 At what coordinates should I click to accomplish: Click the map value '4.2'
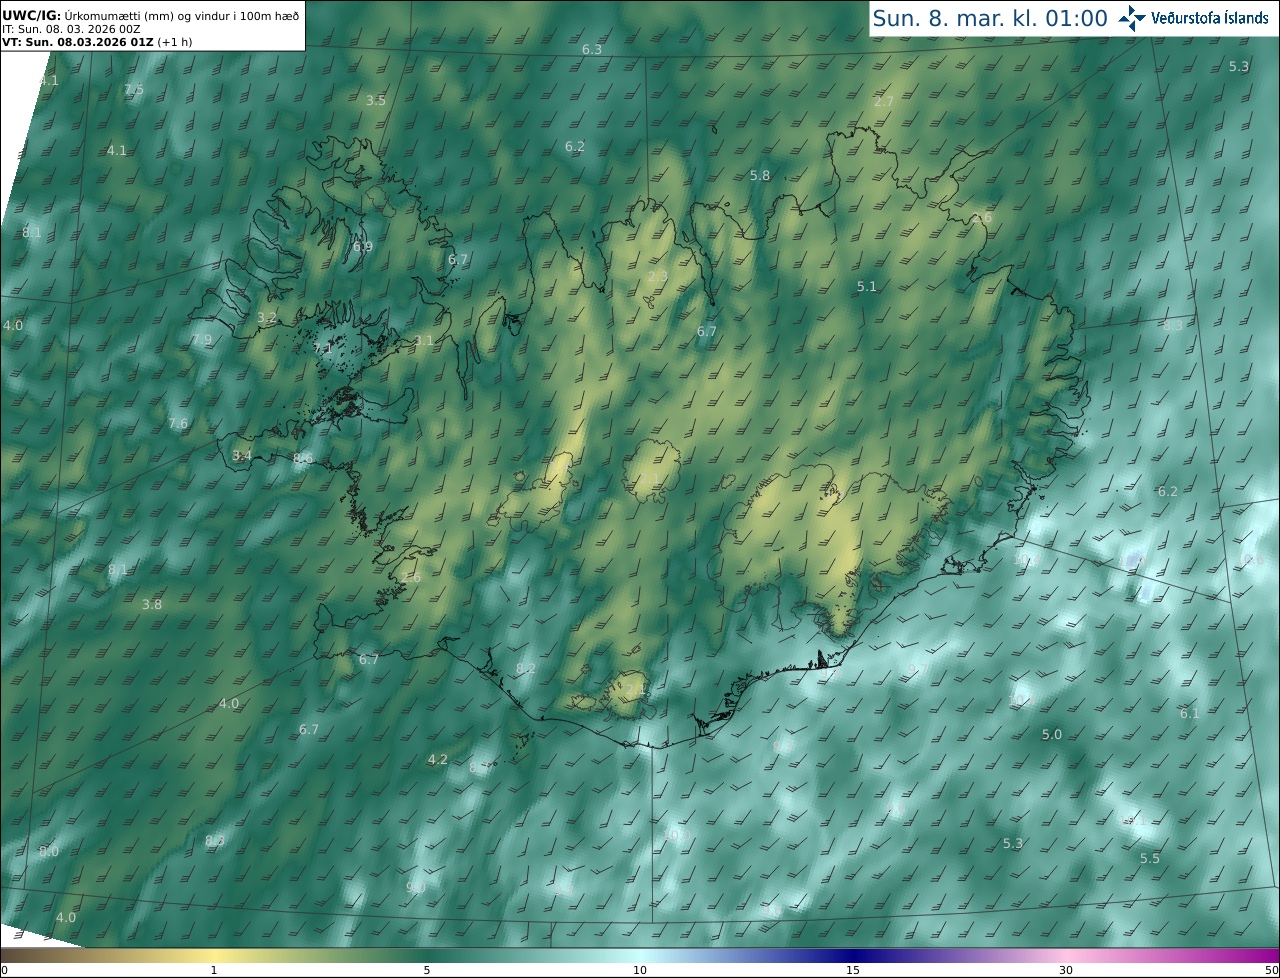pos(438,760)
